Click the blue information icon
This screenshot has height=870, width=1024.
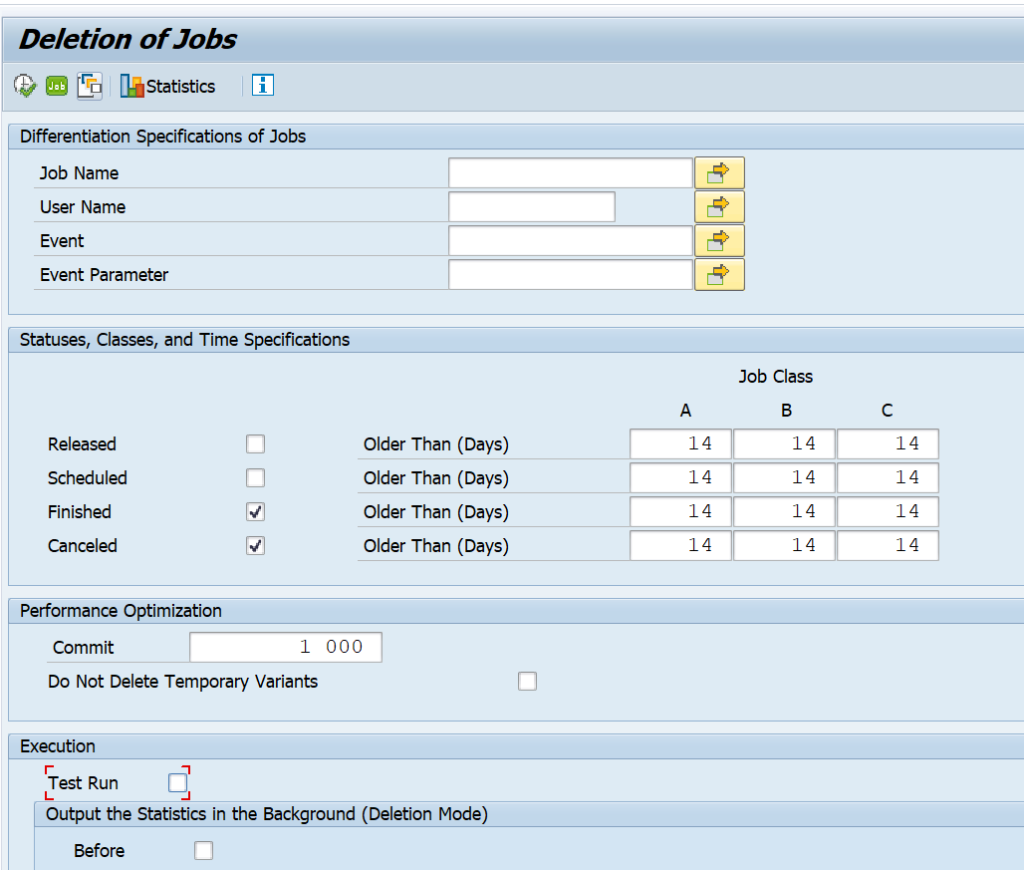[x=263, y=86]
